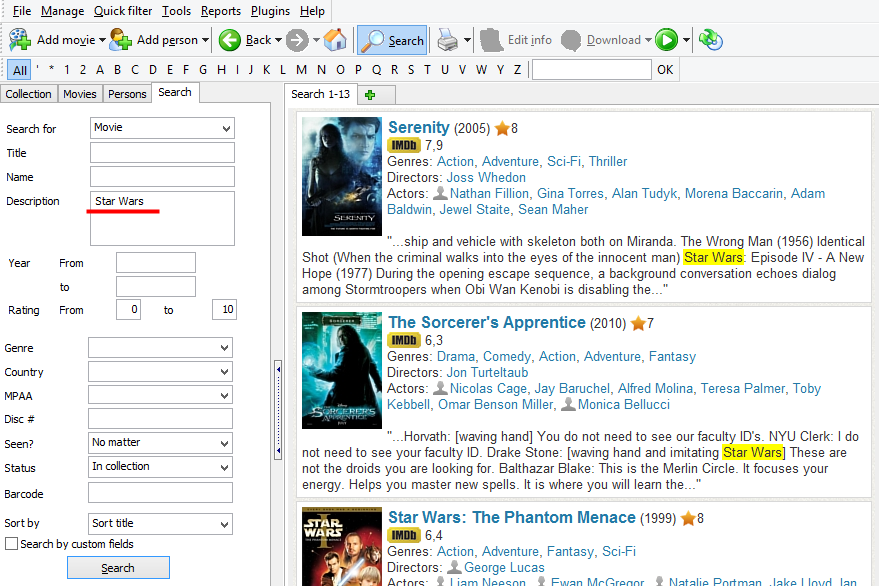Viewport: 879px width, 586px height.
Task: Activate the Search toolbar button
Action: click(x=392, y=40)
